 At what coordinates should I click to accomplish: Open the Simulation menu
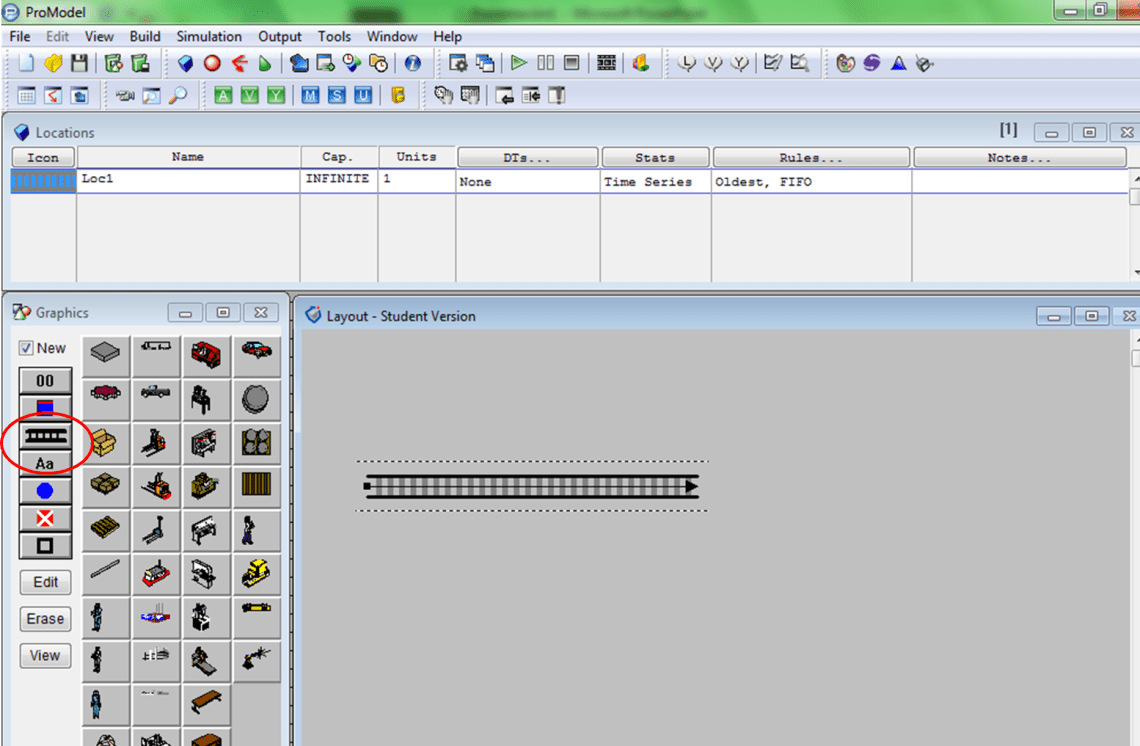tap(209, 36)
